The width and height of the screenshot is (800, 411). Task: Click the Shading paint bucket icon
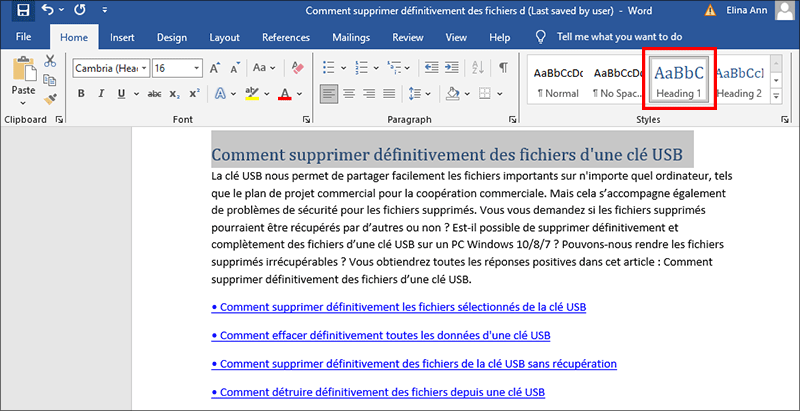coord(453,94)
